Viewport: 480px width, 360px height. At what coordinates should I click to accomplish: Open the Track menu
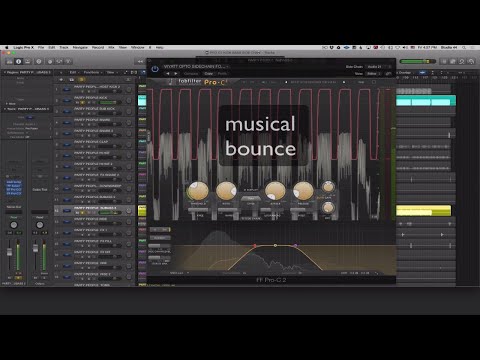64,48
